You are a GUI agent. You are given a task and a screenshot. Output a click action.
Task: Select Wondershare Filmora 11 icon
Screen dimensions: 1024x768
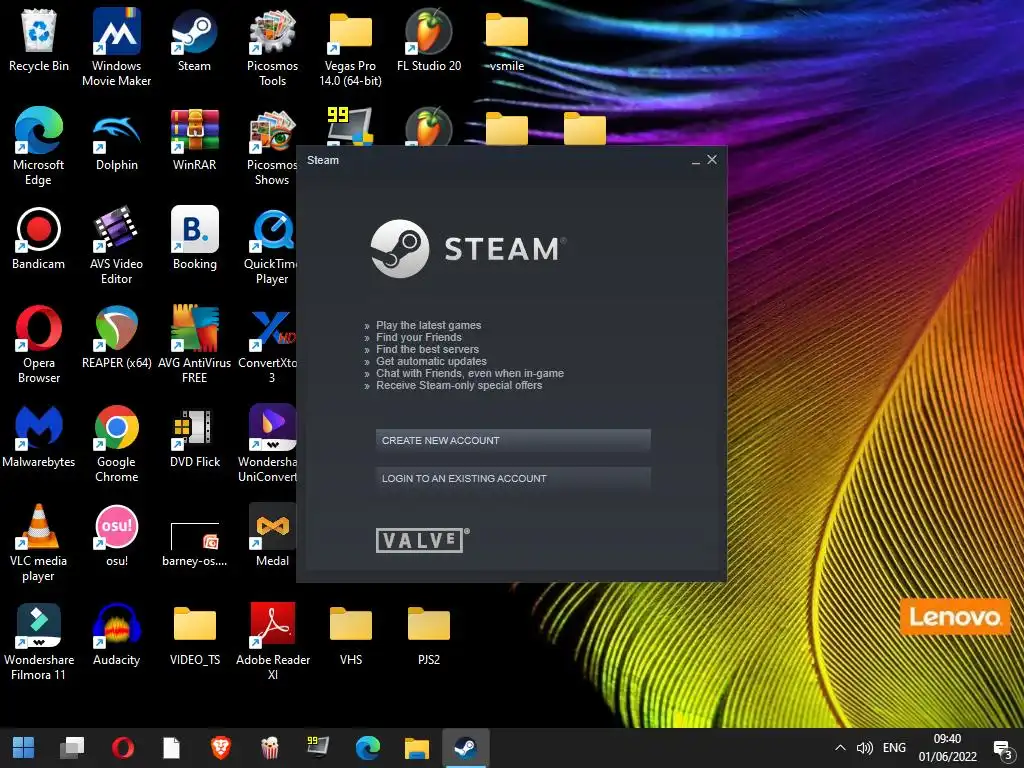39,642
